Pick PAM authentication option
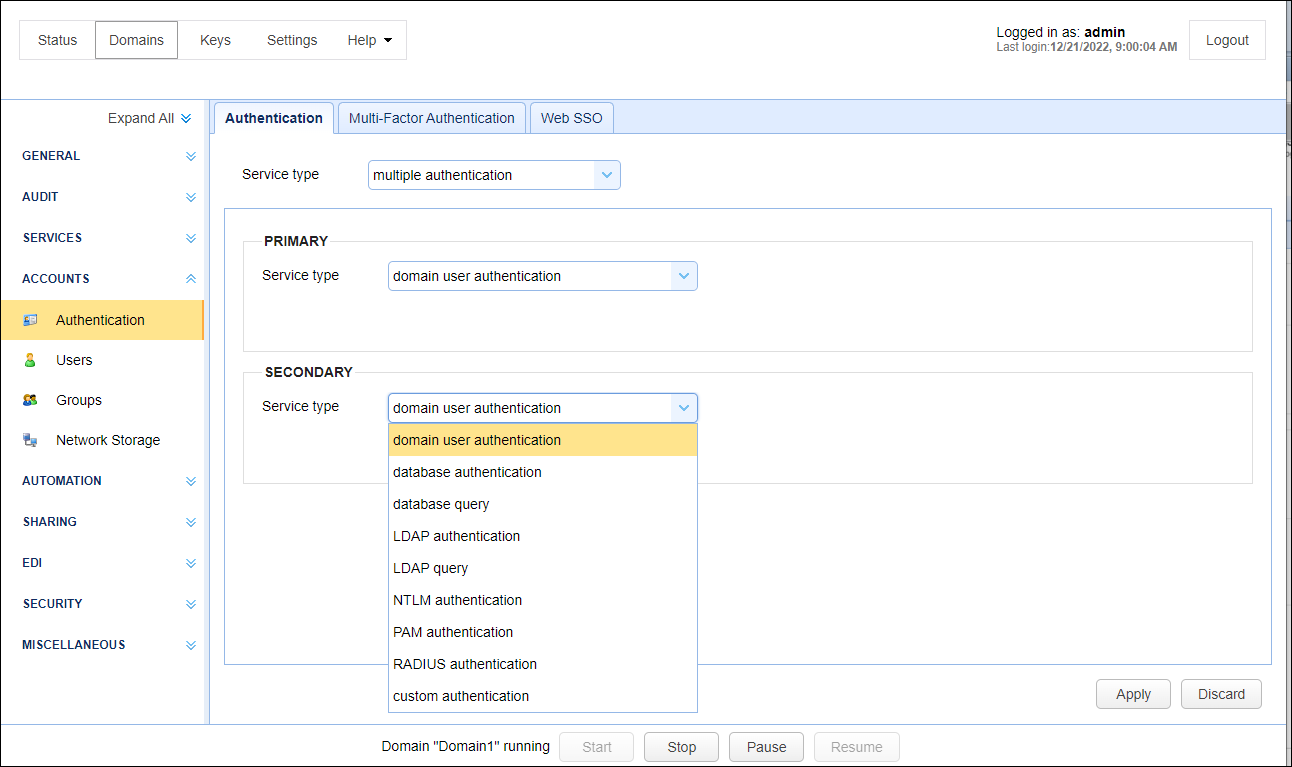The width and height of the screenshot is (1292, 767). (x=543, y=632)
